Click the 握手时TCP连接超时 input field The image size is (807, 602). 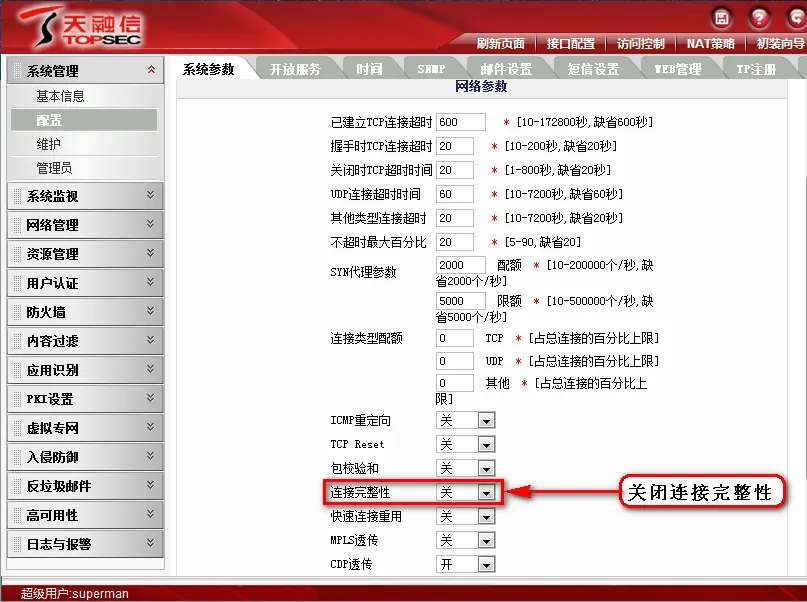pyautogui.click(x=454, y=146)
